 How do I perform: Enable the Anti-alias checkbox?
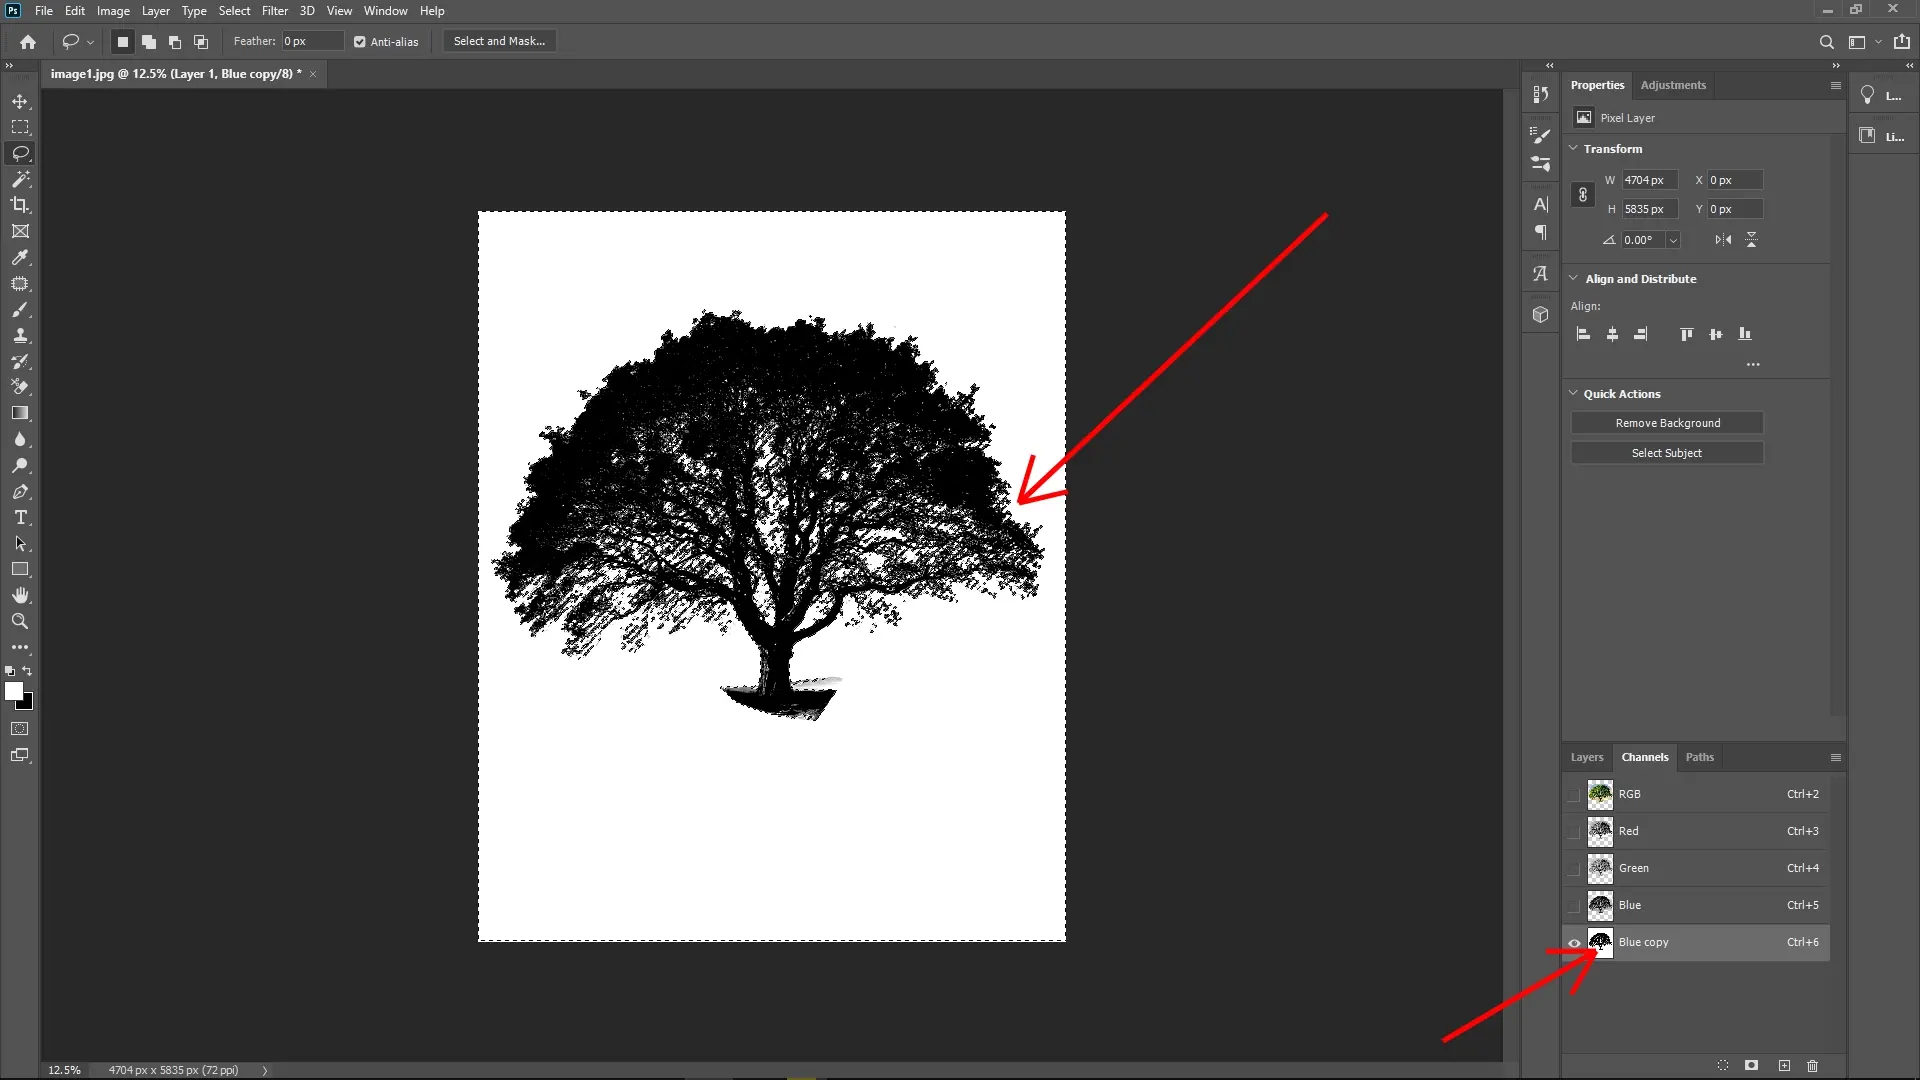(x=359, y=41)
